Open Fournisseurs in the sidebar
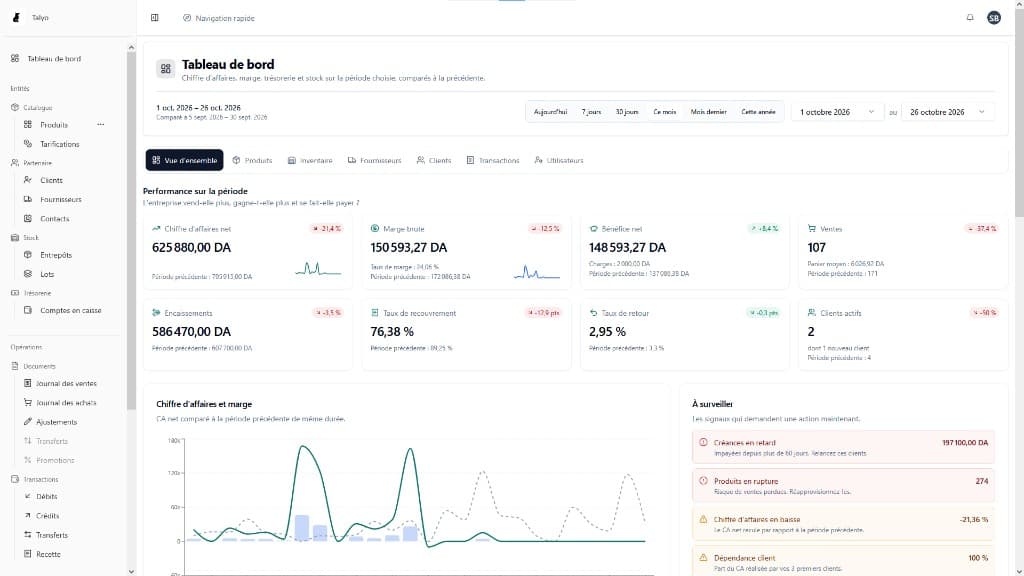 (x=61, y=199)
